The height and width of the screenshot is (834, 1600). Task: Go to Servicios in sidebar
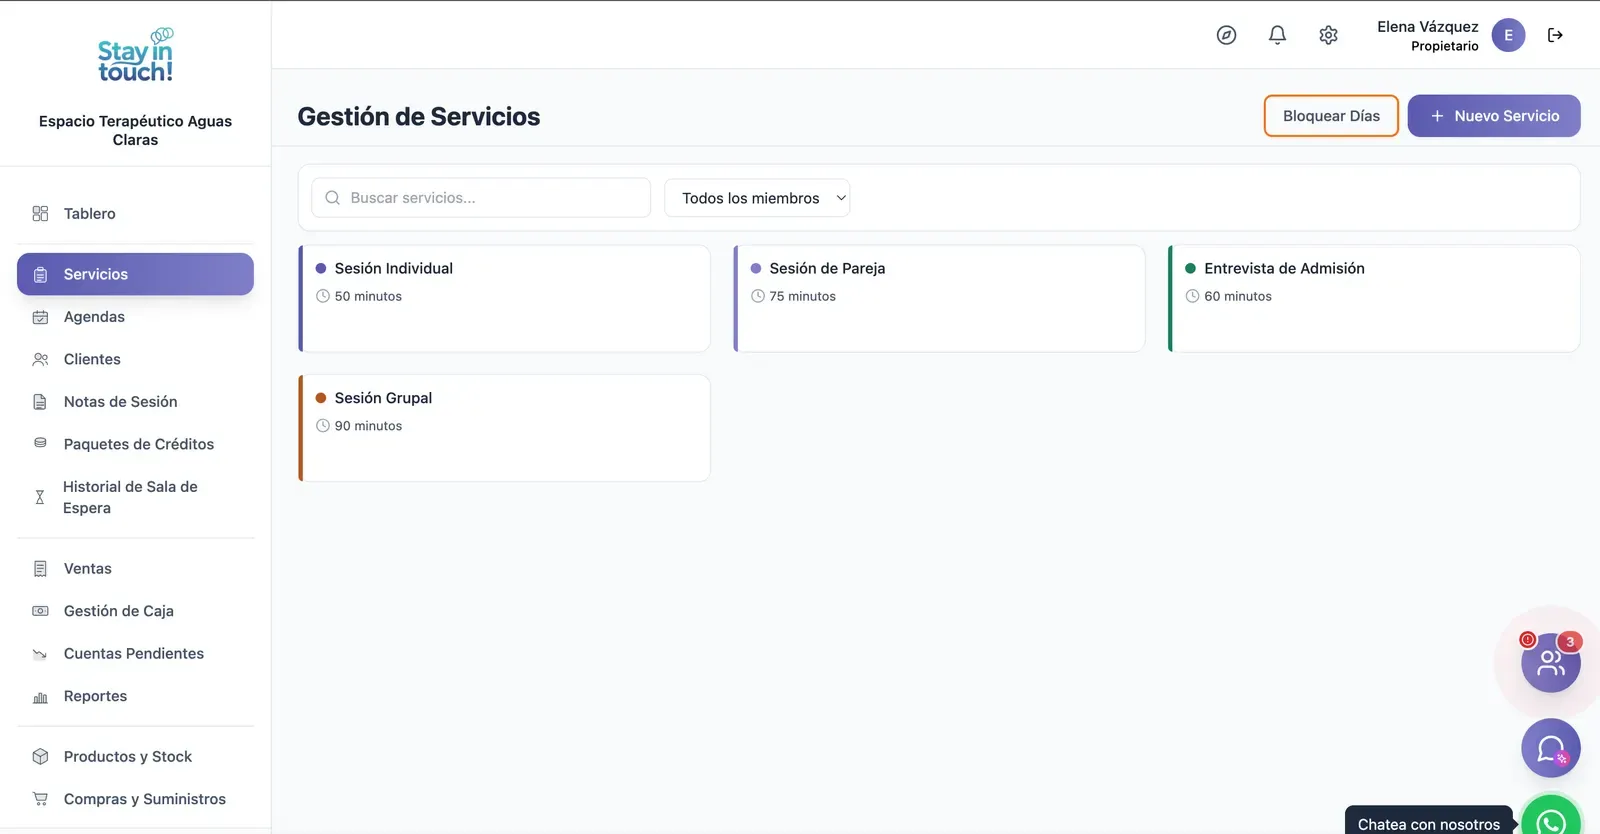click(x=135, y=274)
